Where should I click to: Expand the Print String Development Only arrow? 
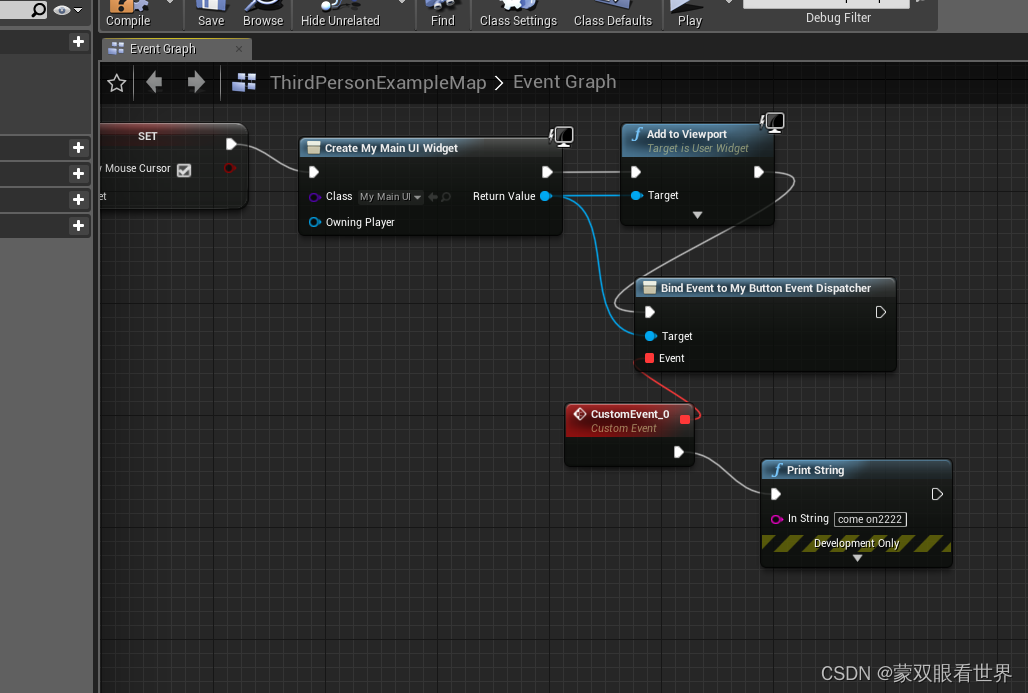(x=857, y=559)
